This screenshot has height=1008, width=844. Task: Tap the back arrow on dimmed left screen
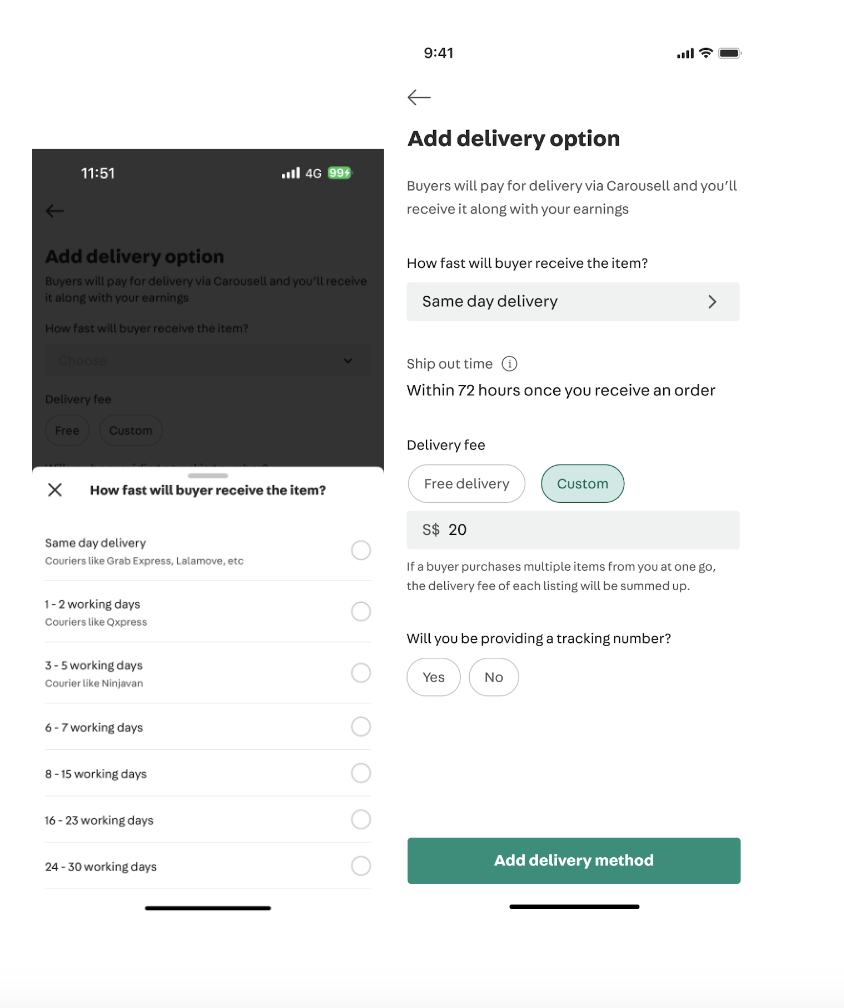click(x=55, y=211)
